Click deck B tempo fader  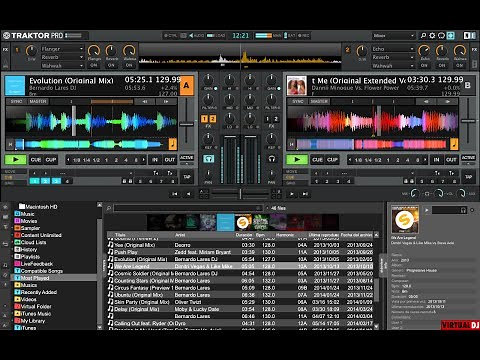(x=468, y=121)
